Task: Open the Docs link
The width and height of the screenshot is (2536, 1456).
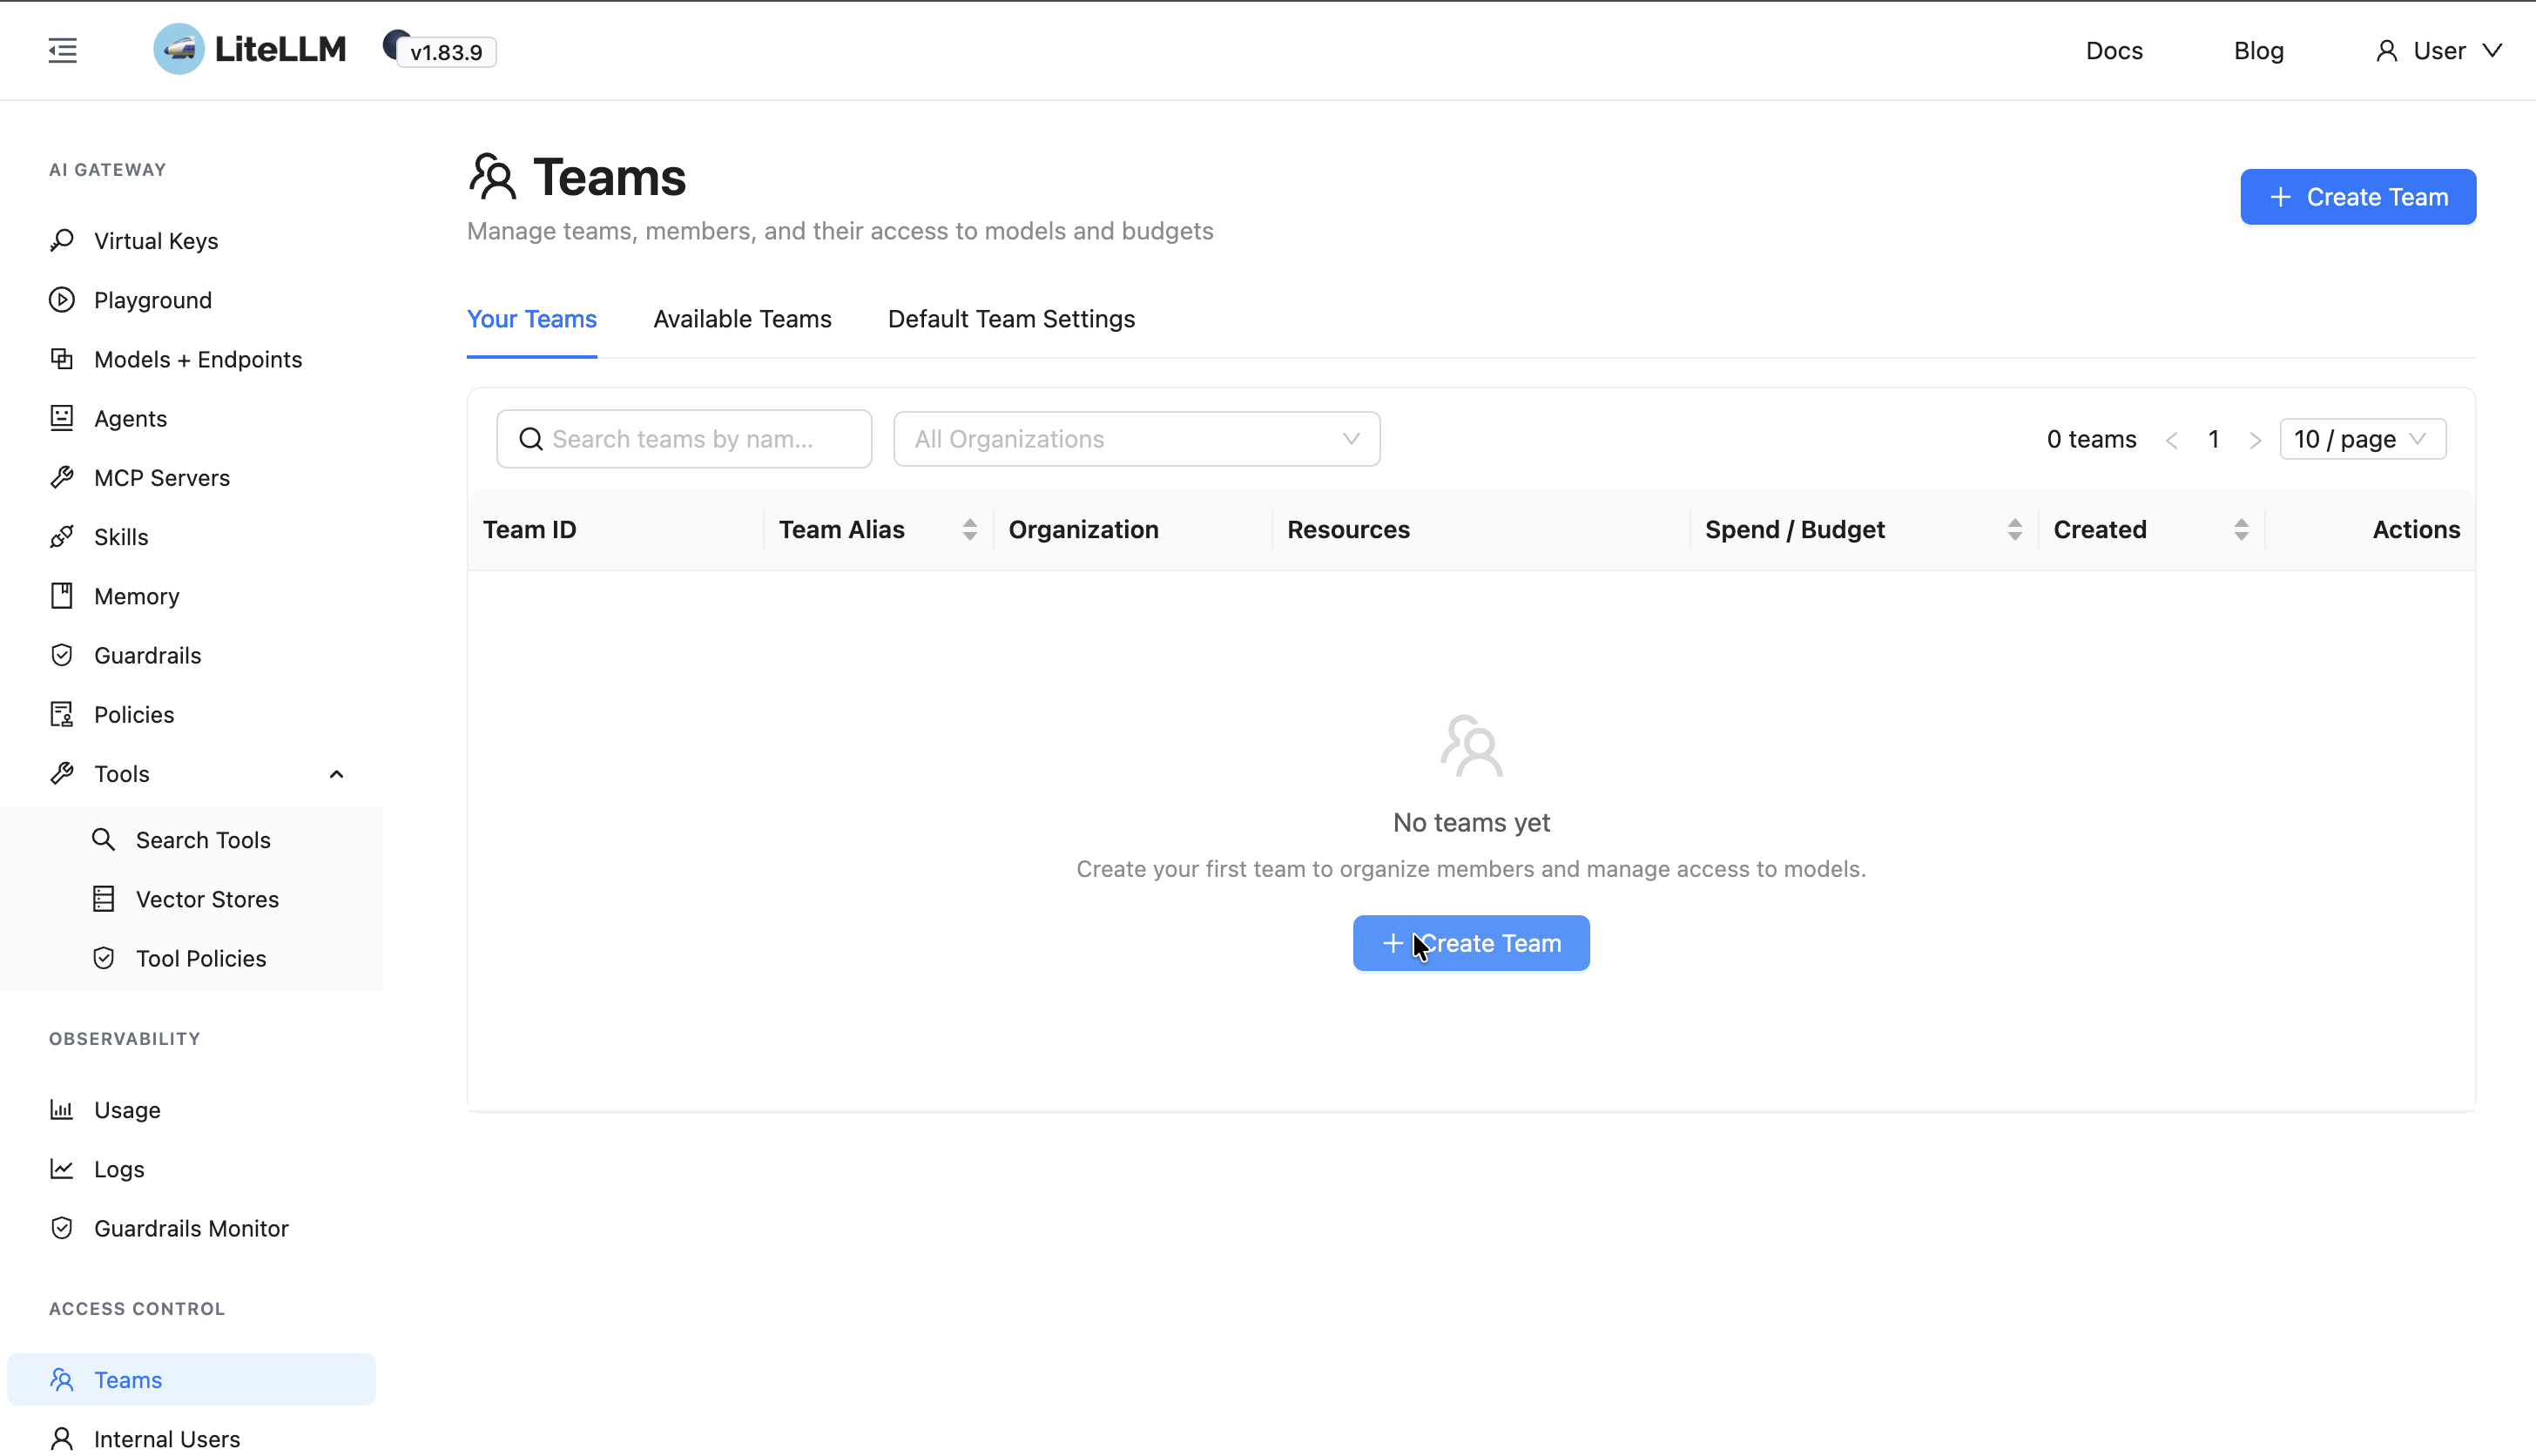Action: point(2113,51)
